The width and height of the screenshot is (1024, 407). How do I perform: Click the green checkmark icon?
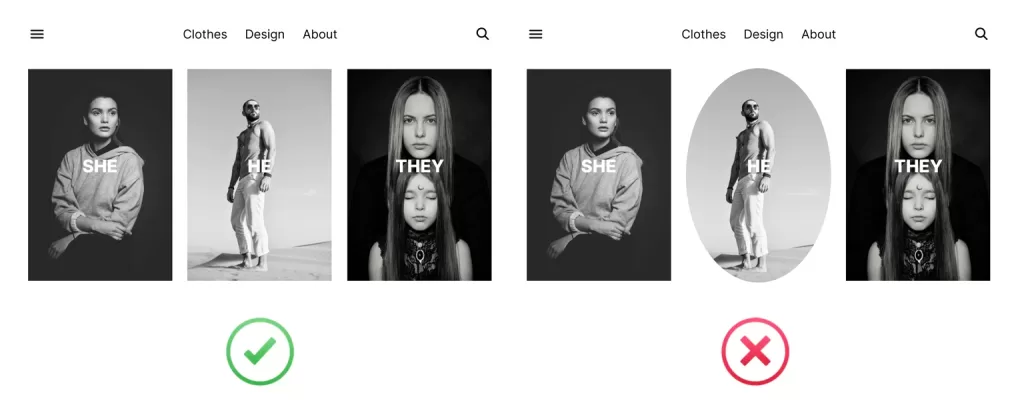(x=260, y=351)
